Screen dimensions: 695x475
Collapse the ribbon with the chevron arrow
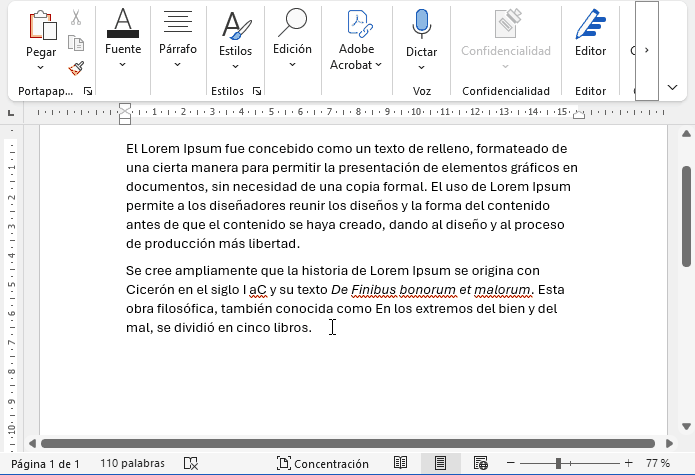(673, 88)
